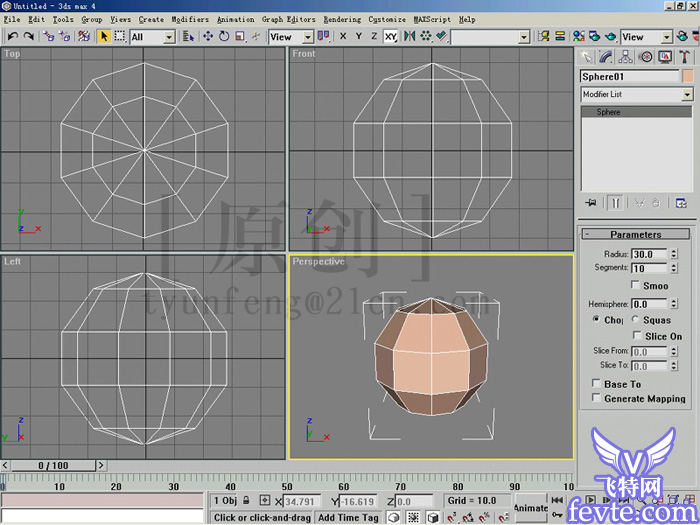Activate the Select and Move tool
Screen dimensions: 700x525
click(x=208, y=37)
